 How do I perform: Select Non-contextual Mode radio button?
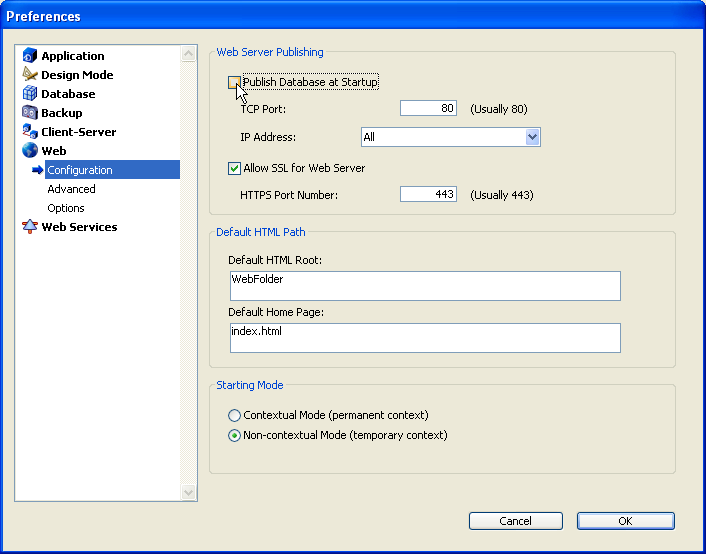234,435
